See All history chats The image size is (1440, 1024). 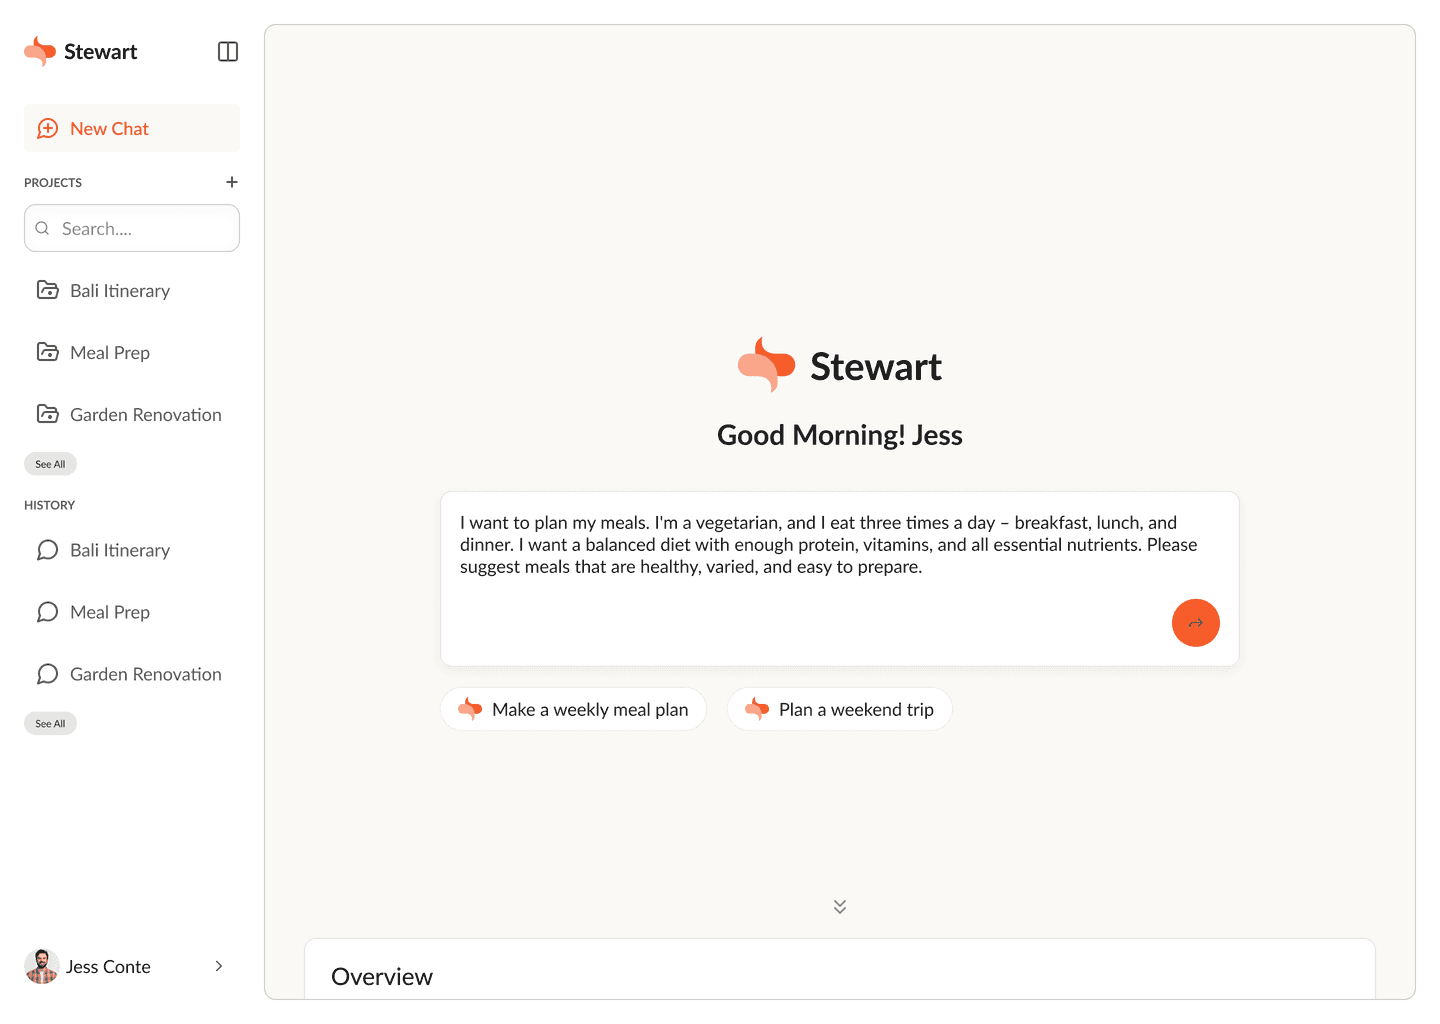pos(50,723)
